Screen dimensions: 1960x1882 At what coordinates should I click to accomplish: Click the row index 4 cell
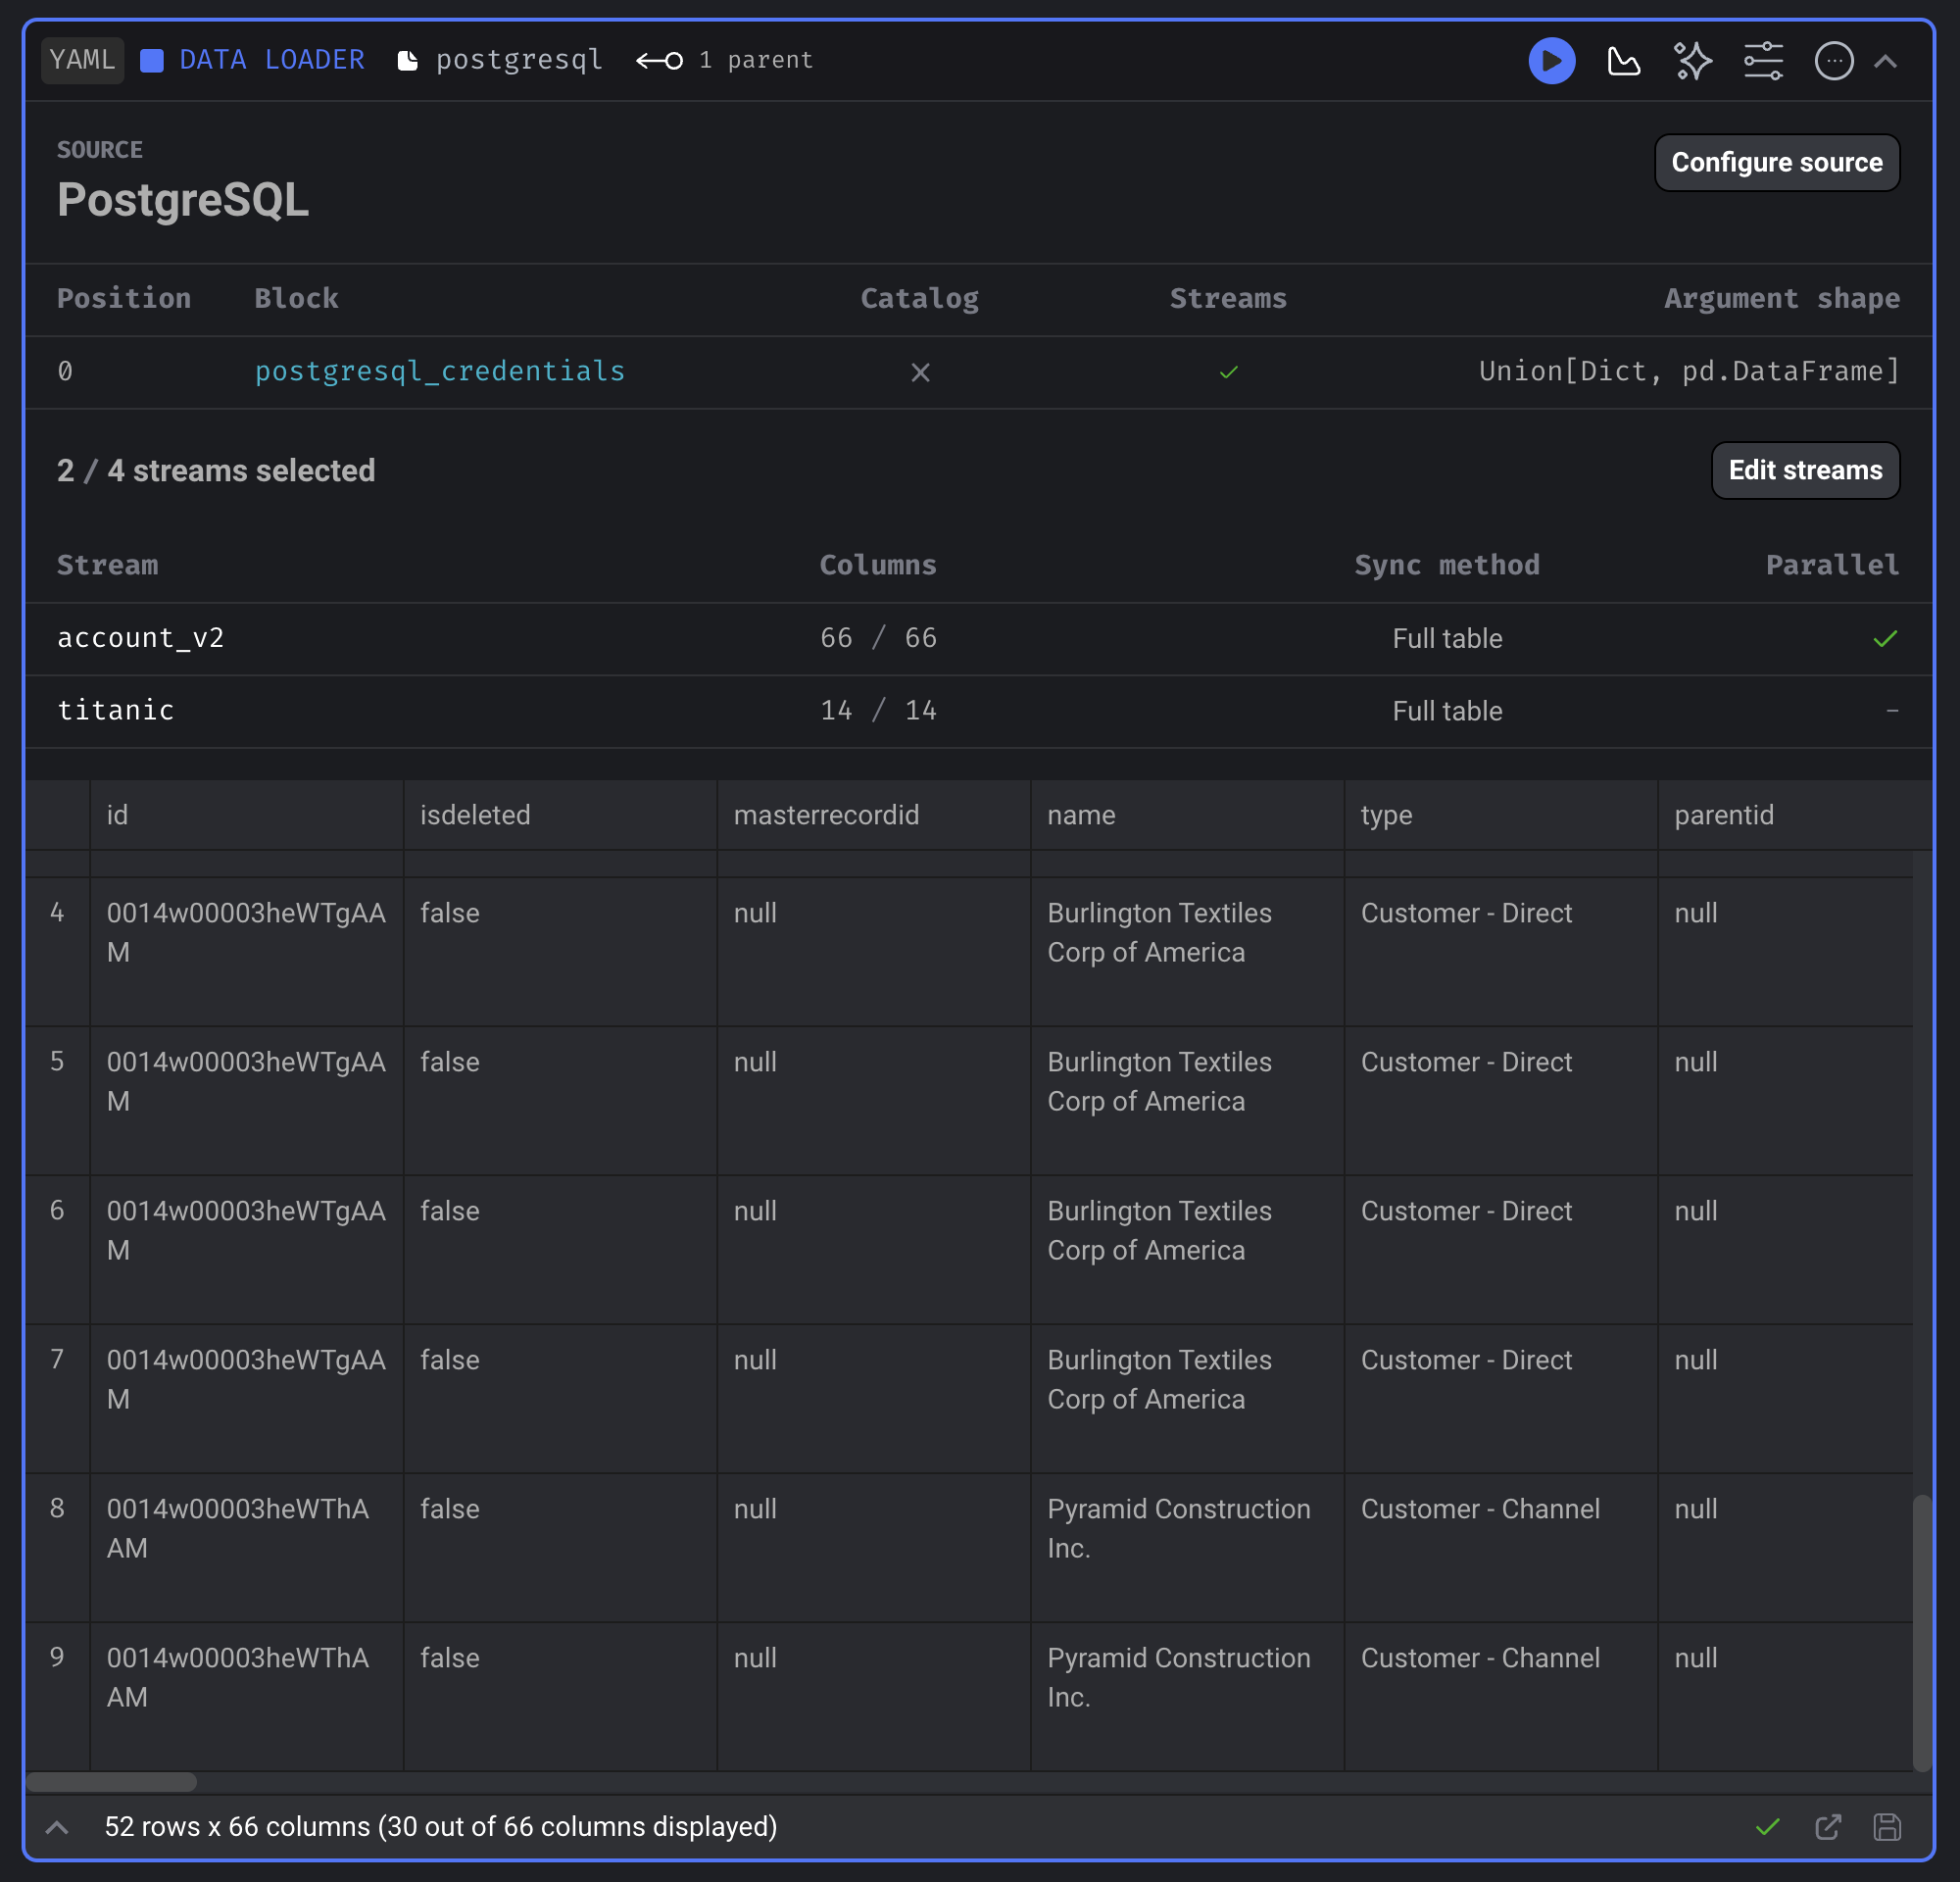(x=57, y=951)
